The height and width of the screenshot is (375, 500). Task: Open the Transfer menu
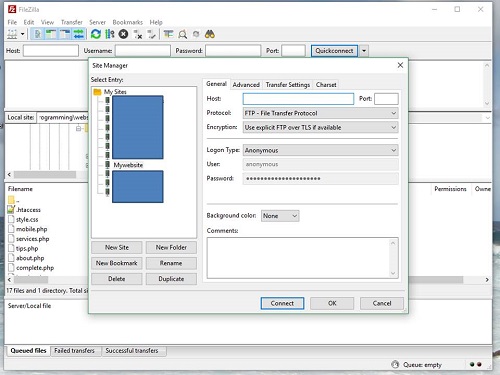coord(72,22)
